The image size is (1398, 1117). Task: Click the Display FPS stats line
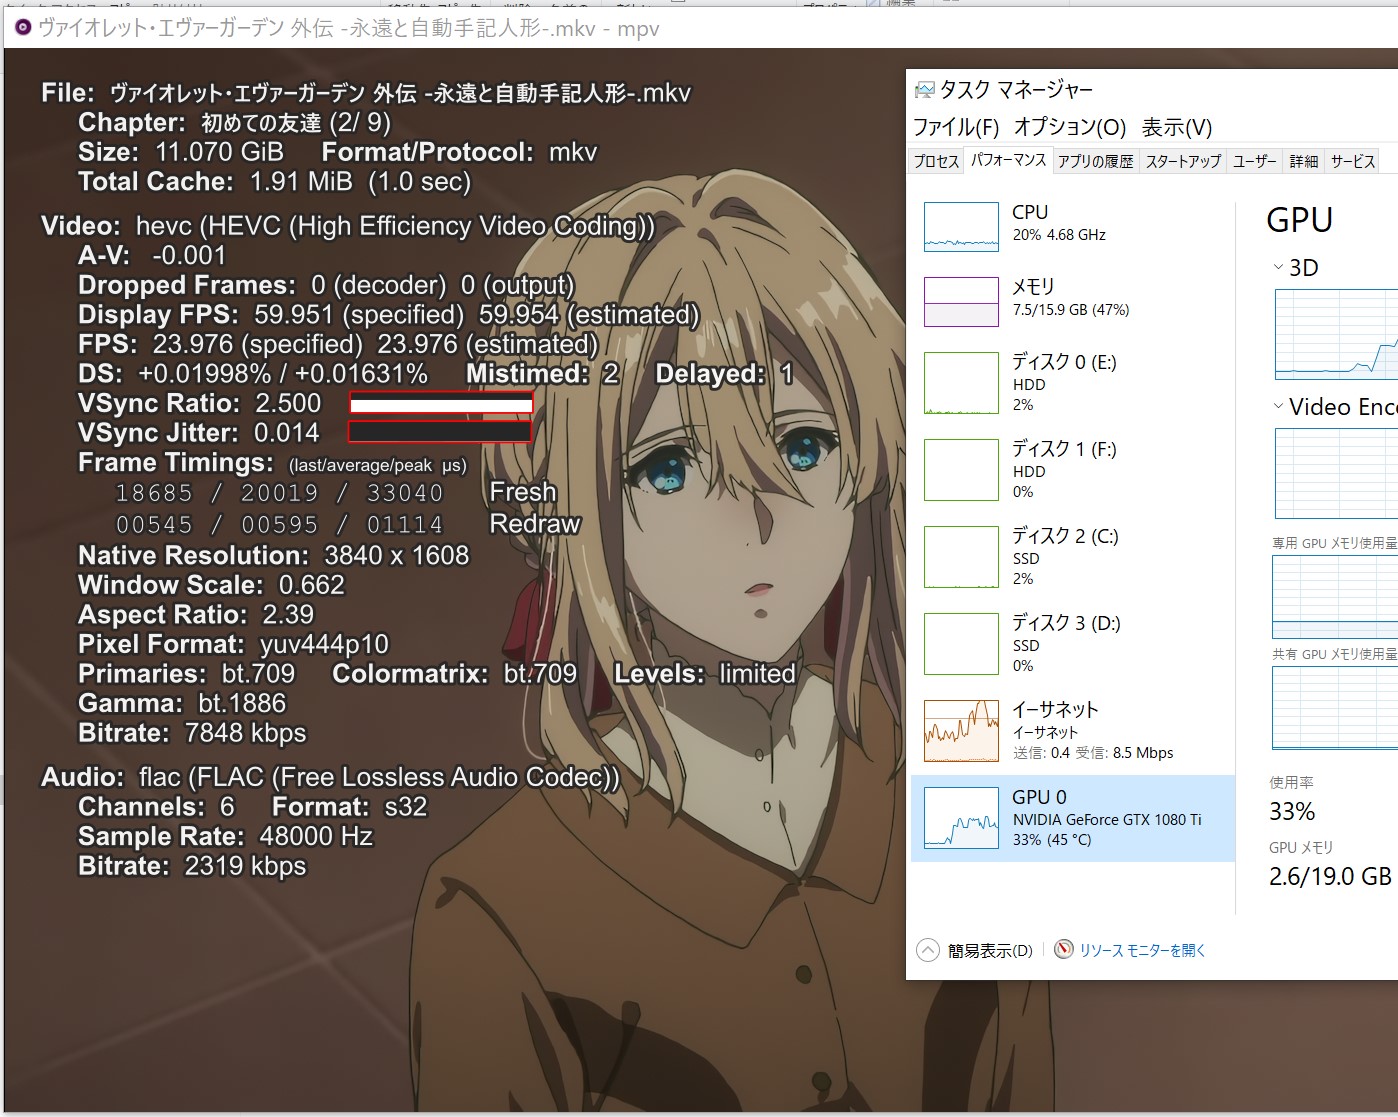[388, 314]
